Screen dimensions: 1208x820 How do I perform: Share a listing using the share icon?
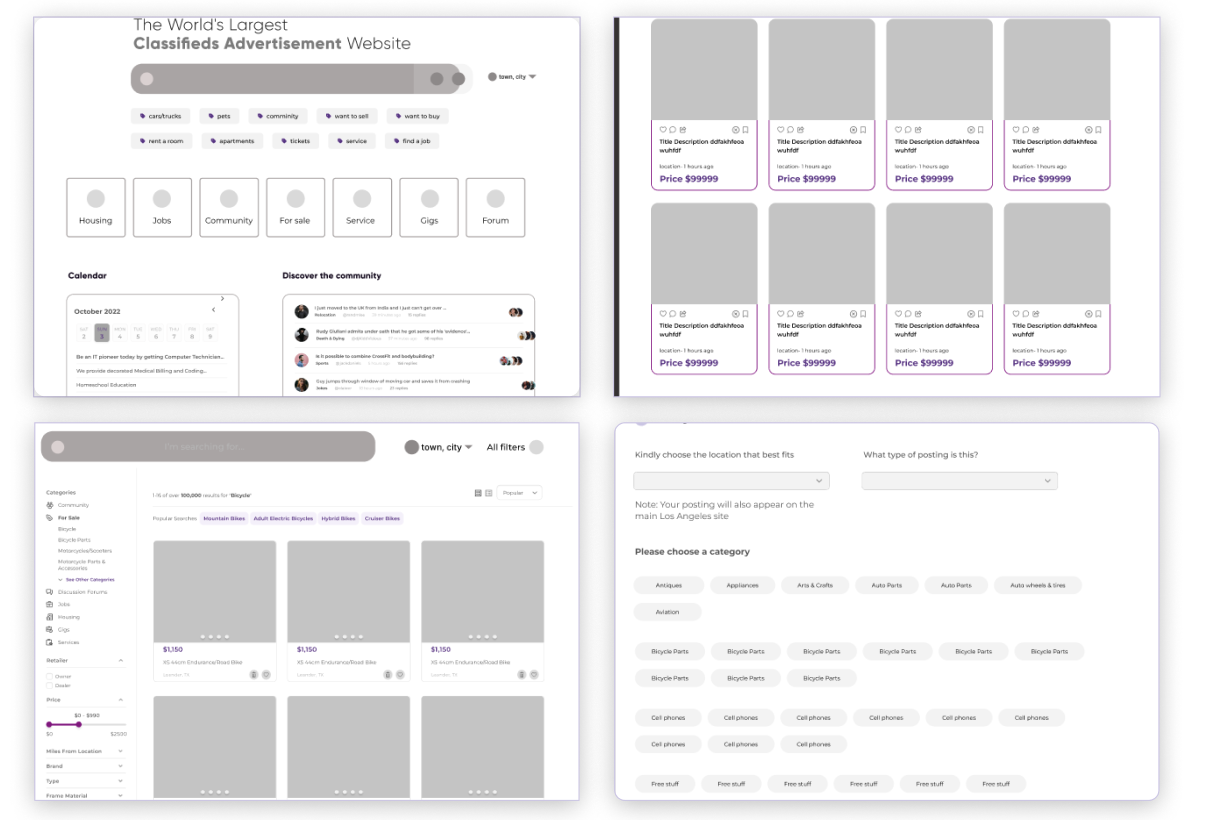[x=682, y=129]
